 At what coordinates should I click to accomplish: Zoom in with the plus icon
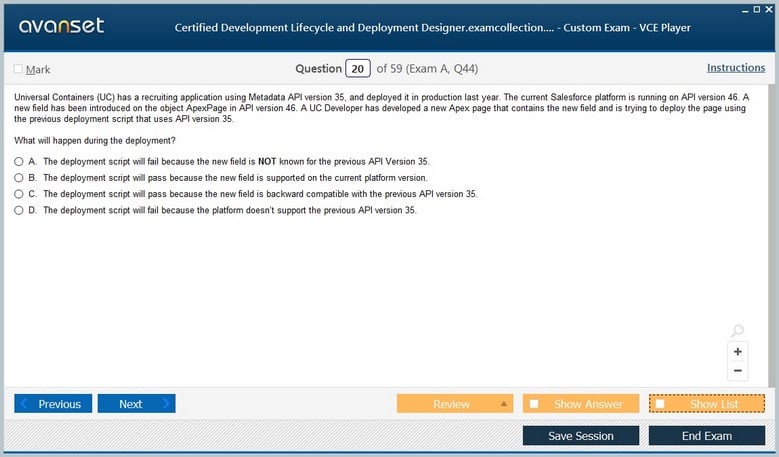point(738,352)
